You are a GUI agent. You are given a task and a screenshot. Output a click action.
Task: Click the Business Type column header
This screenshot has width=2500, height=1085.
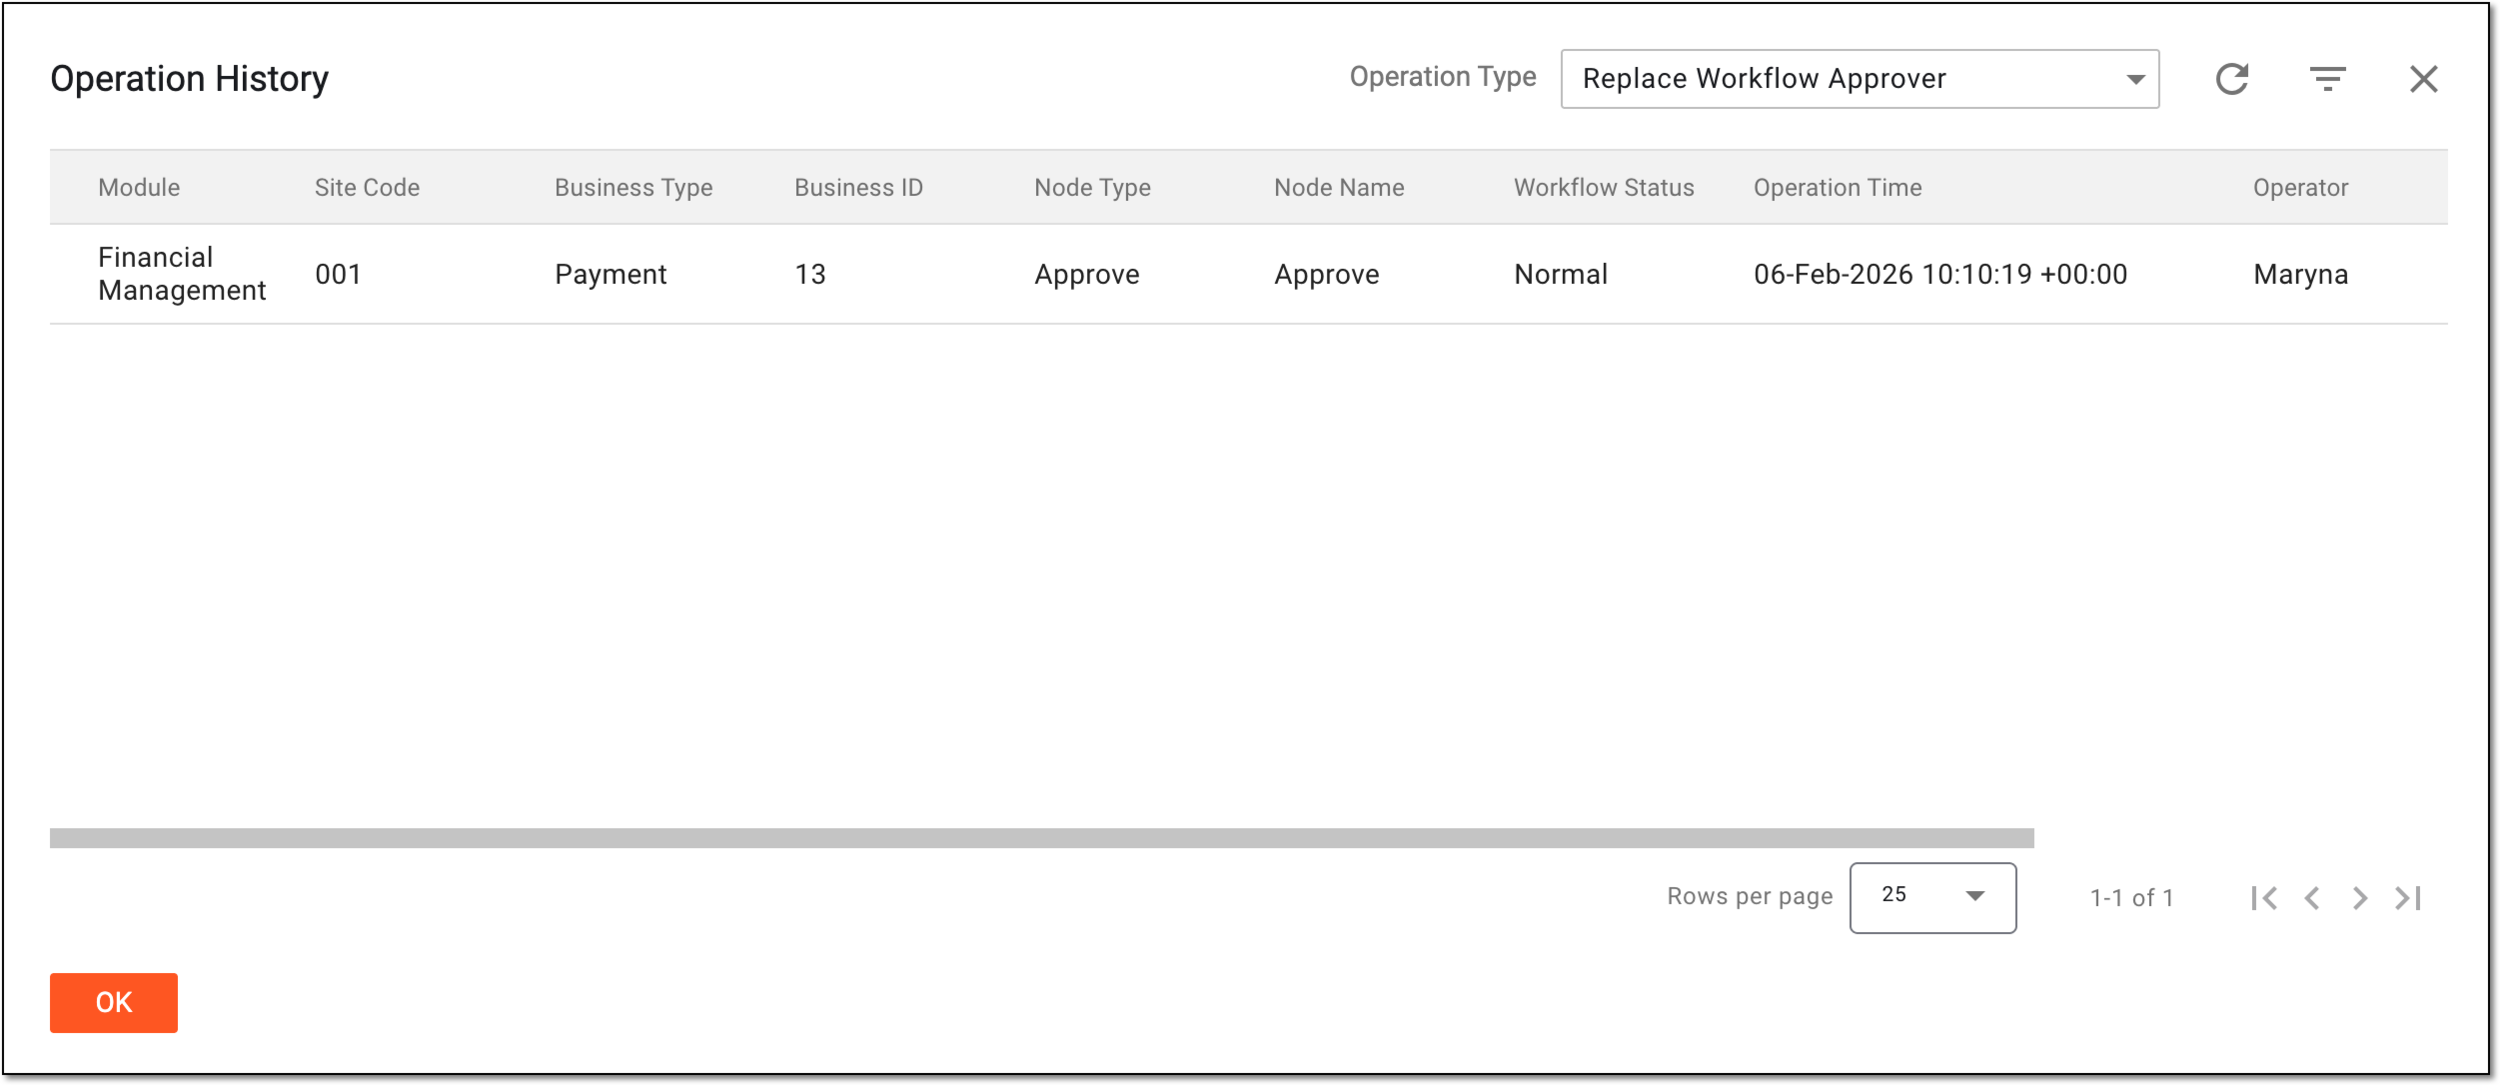pyautogui.click(x=634, y=188)
